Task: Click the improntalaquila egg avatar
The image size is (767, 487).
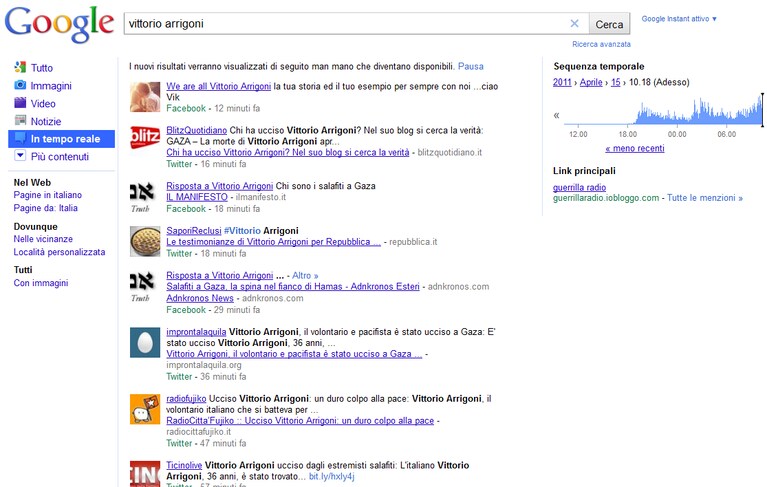Action: coord(145,342)
